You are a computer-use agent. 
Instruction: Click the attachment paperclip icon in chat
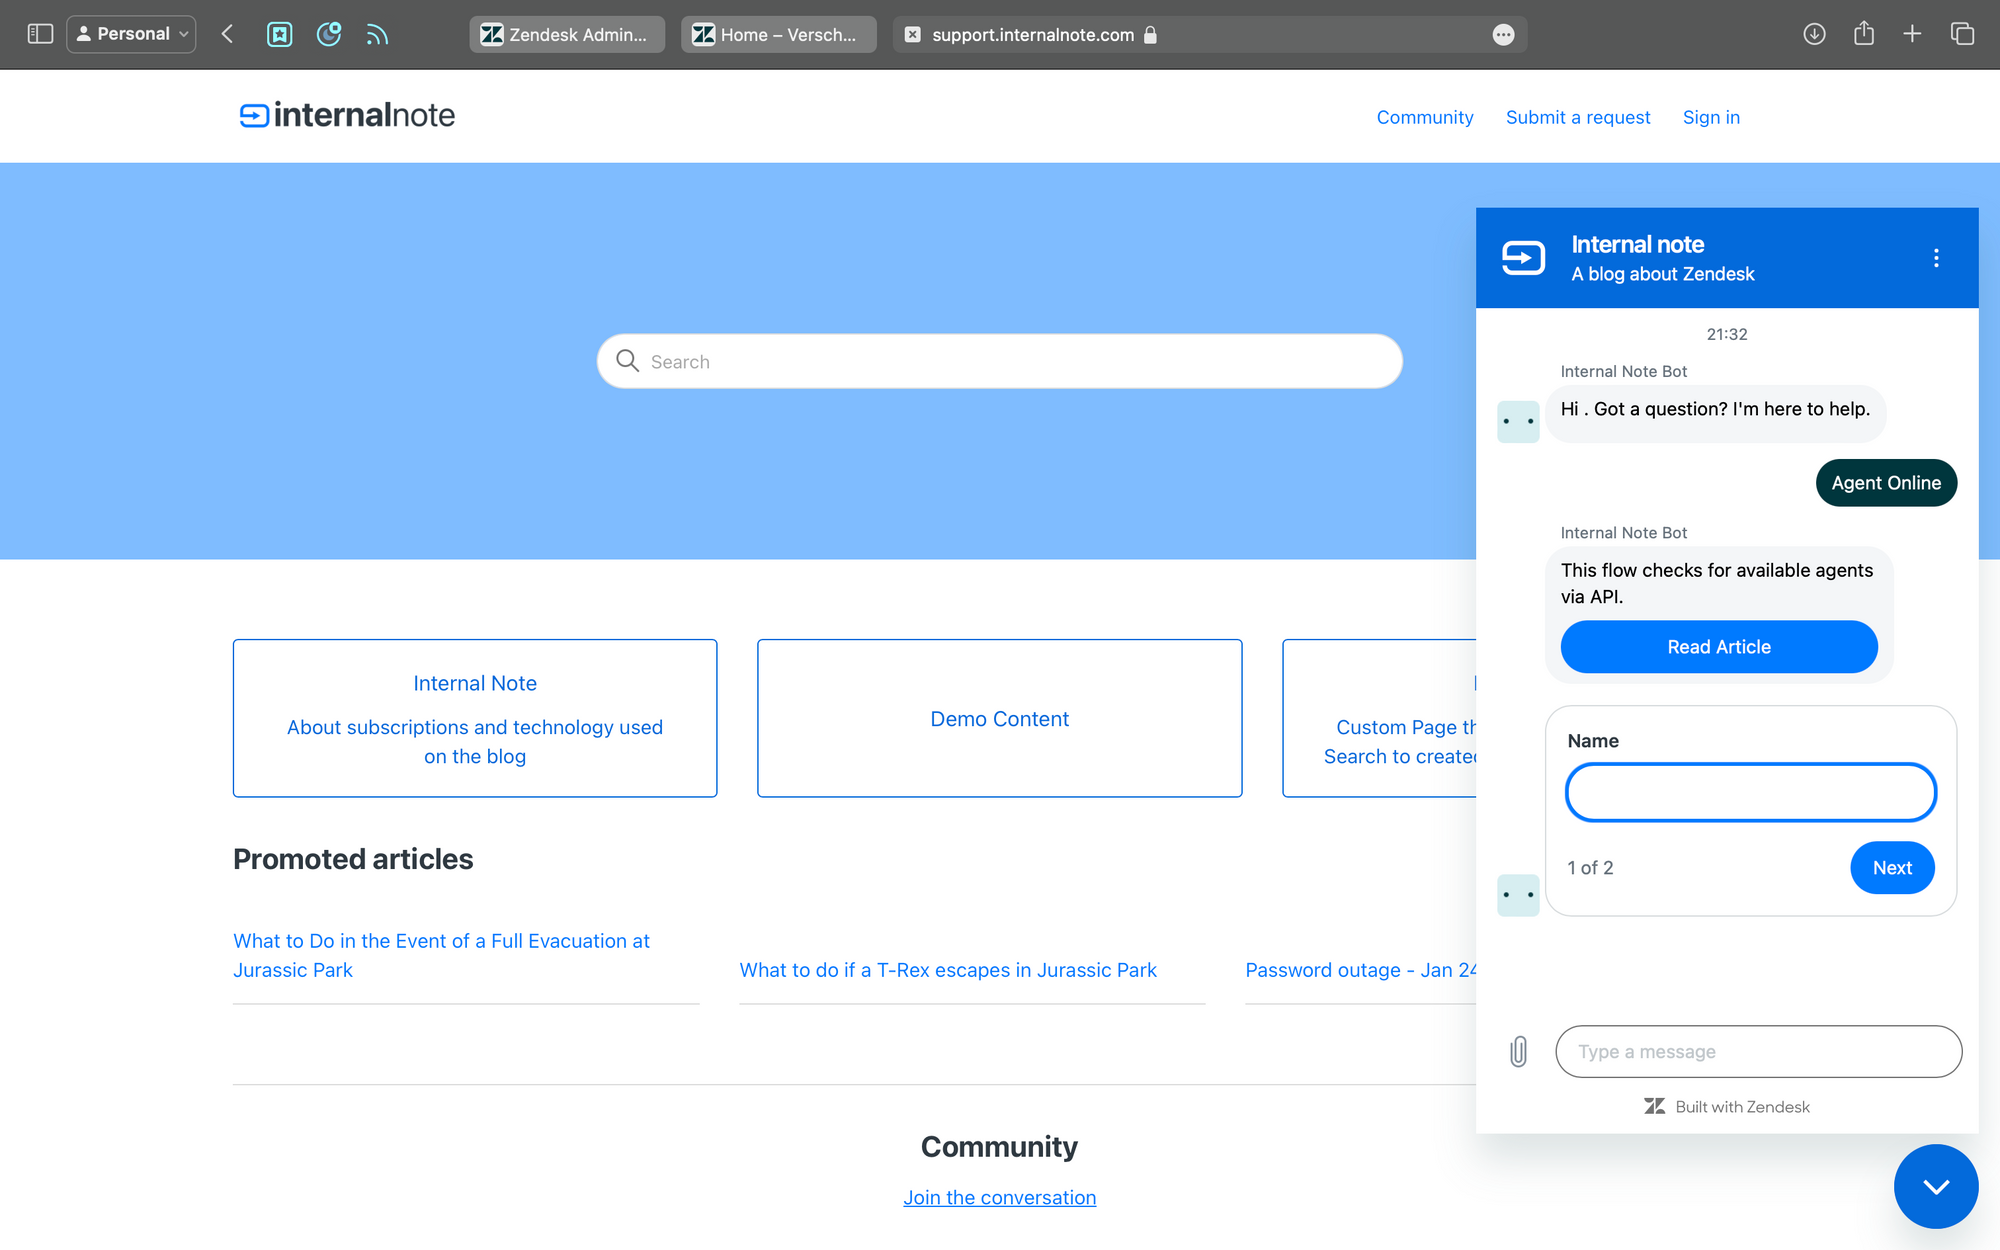point(1518,1051)
